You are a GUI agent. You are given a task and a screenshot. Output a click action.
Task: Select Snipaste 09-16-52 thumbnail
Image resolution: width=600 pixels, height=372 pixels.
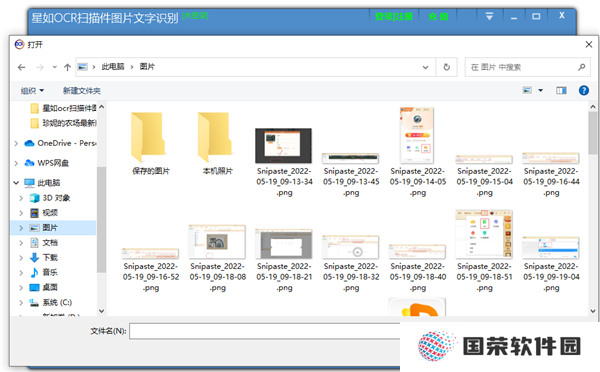150,253
